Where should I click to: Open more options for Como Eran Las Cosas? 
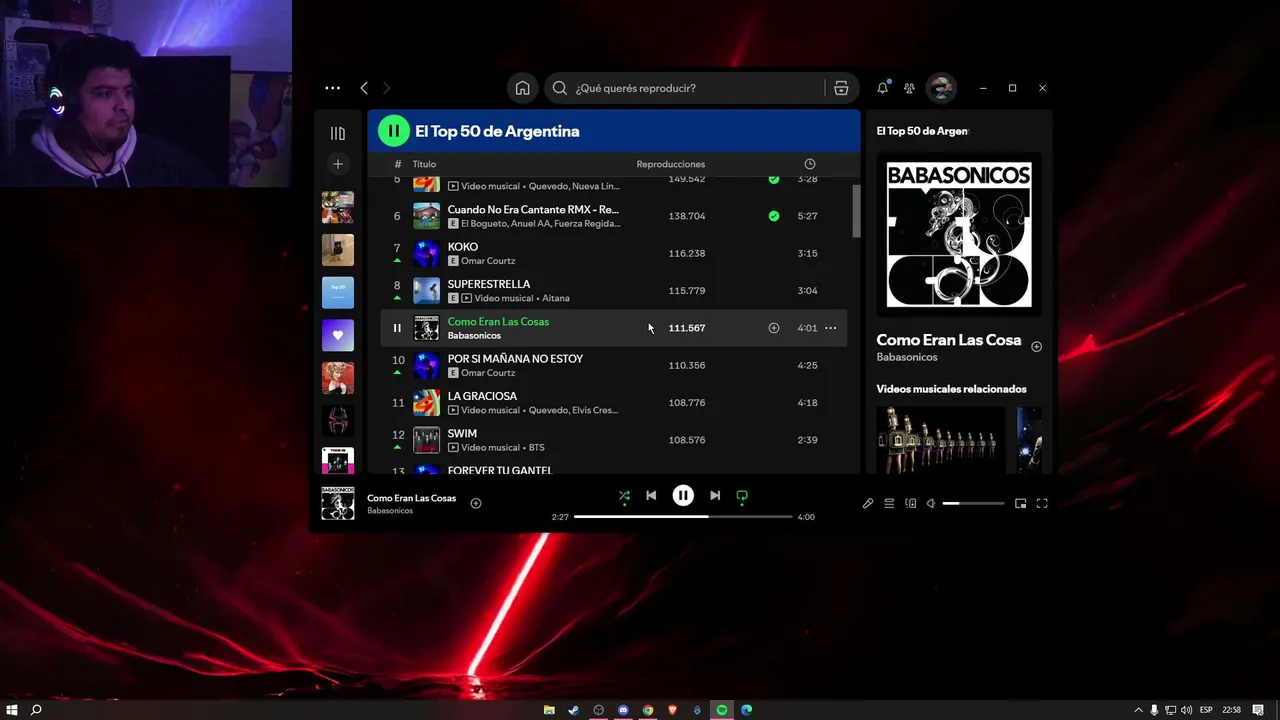[830, 328]
